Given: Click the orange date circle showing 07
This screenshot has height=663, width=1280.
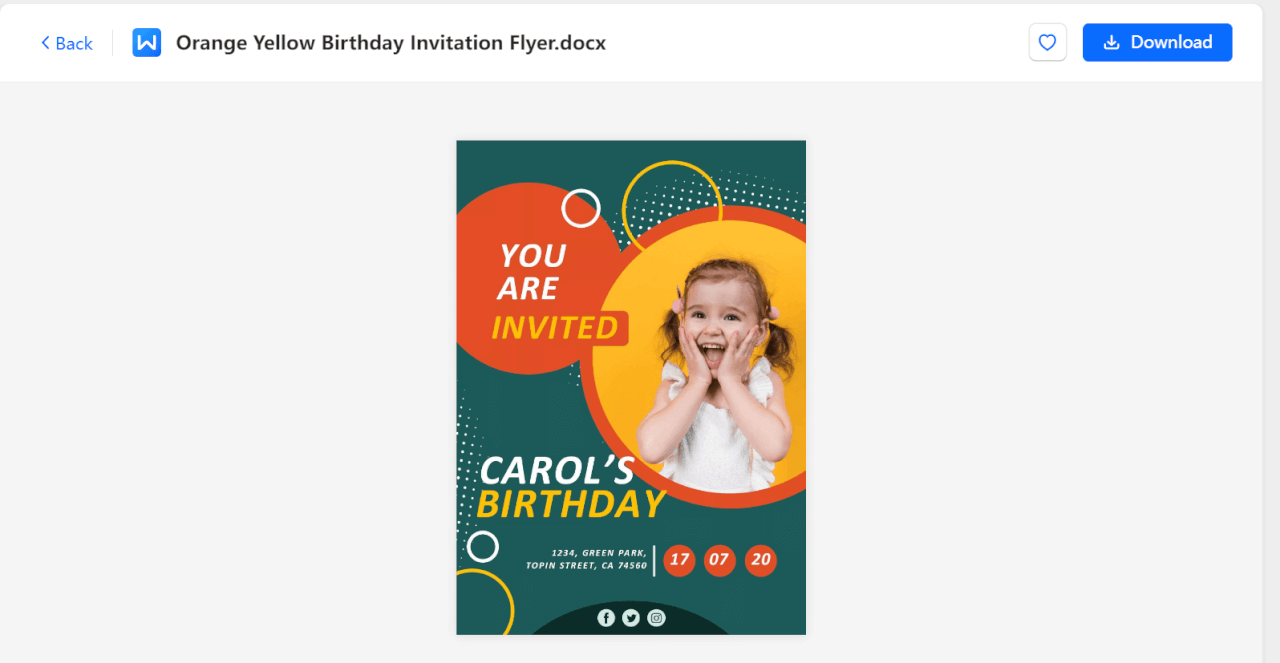Looking at the screenshot, I should coord(719,560).
